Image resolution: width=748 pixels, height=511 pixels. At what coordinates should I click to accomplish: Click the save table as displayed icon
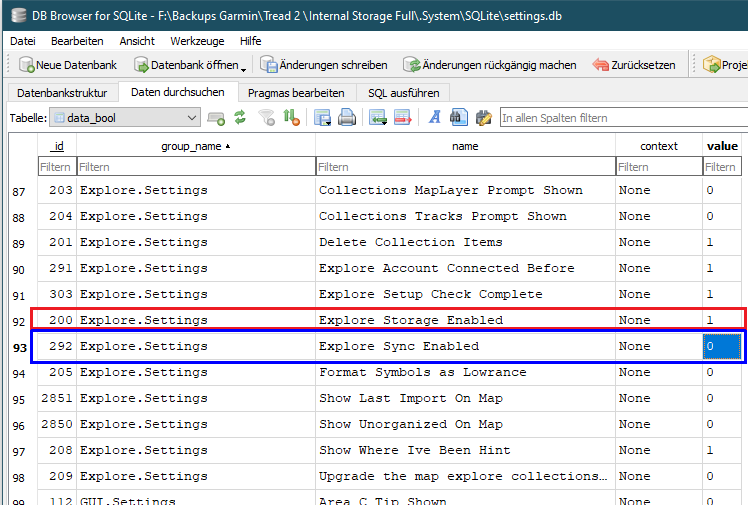pos(323,117)
